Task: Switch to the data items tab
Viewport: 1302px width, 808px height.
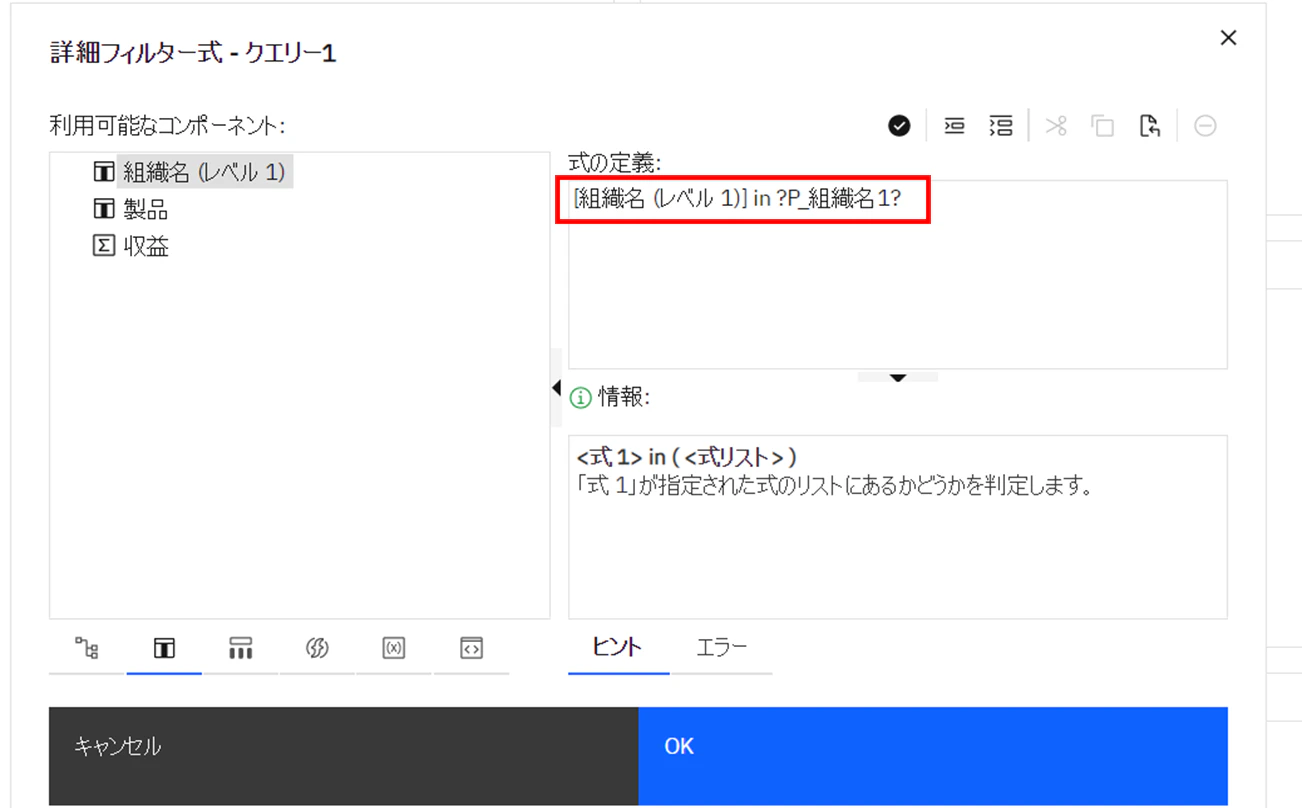Action: pos(164,649)
